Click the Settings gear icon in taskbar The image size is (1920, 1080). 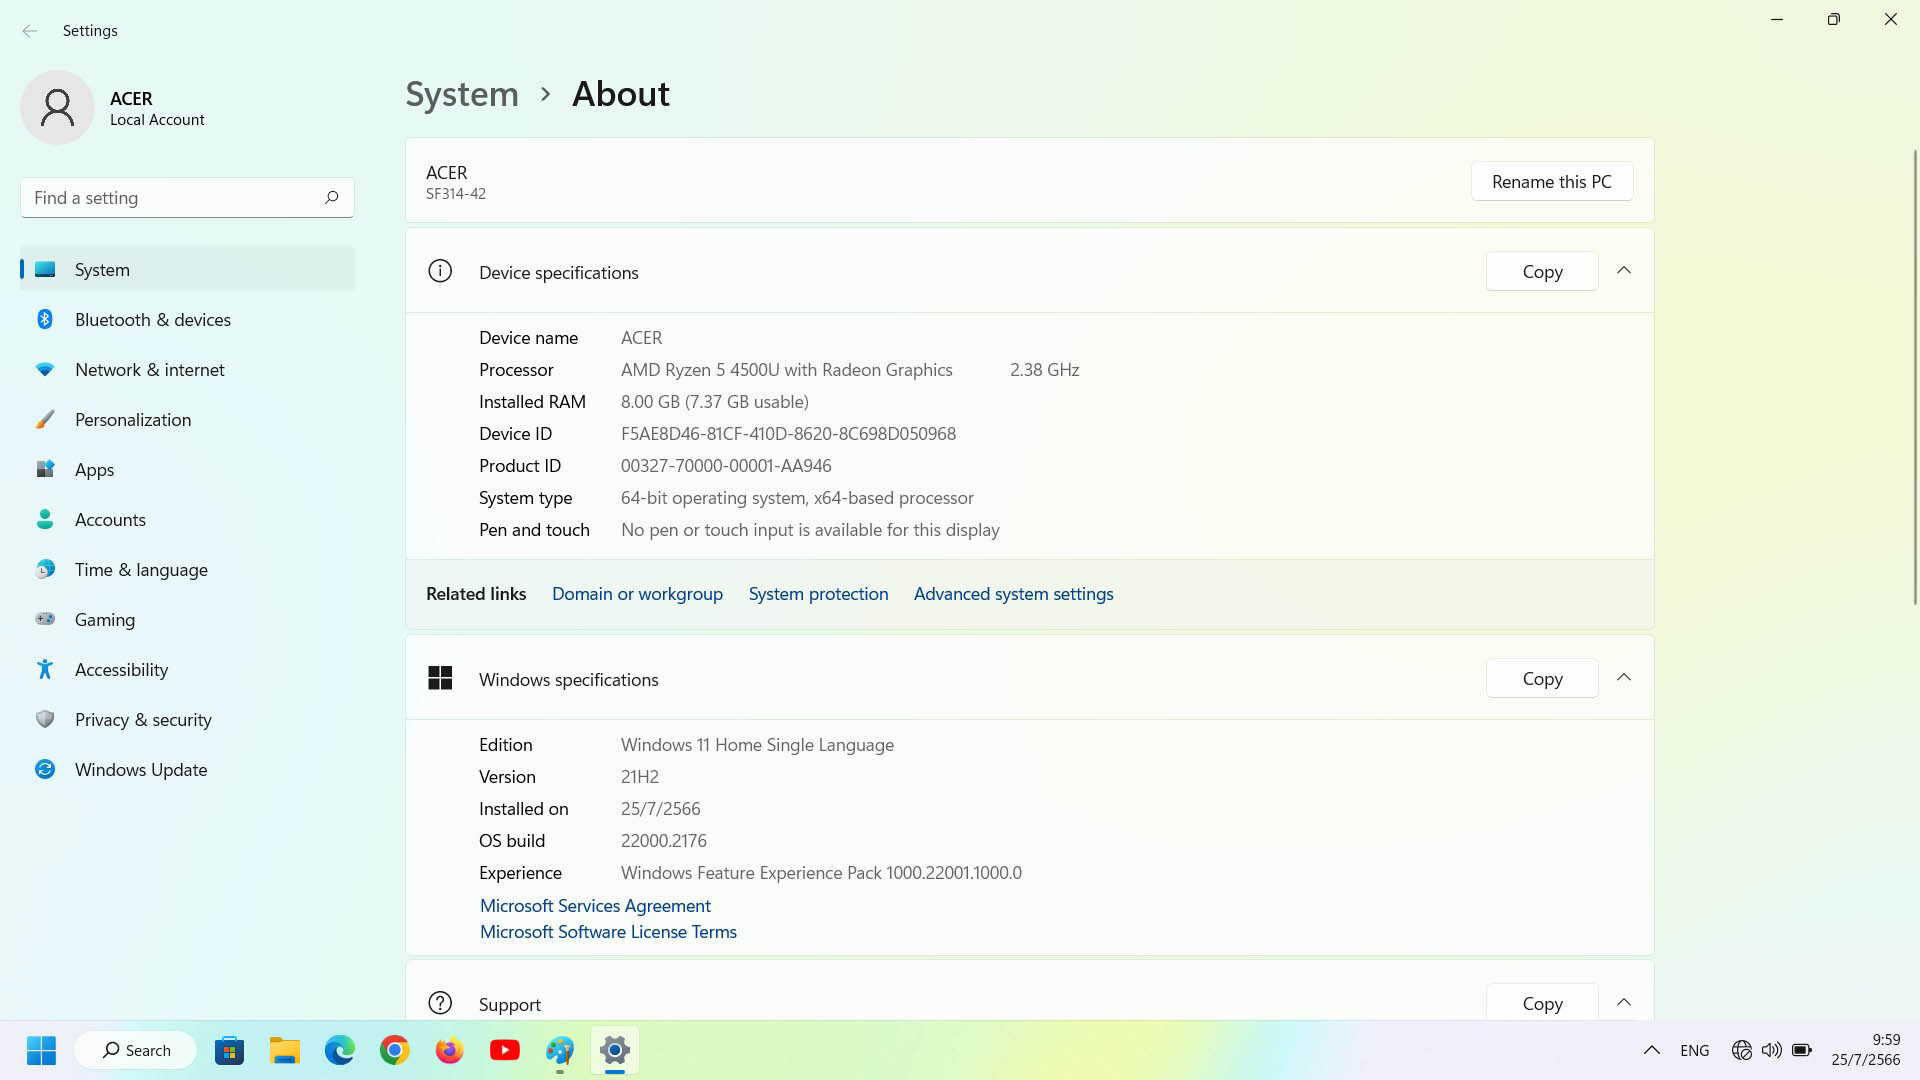click(x=614, y=1050)
